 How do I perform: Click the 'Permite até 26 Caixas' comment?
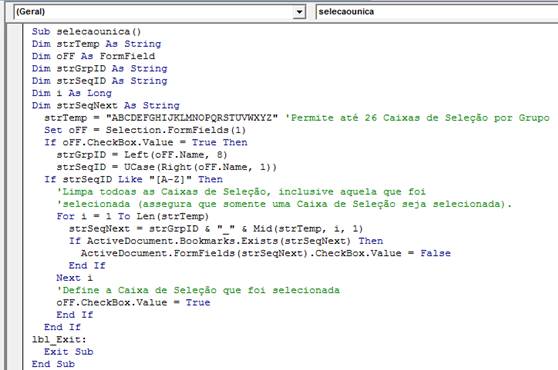[x=417, y=118]
